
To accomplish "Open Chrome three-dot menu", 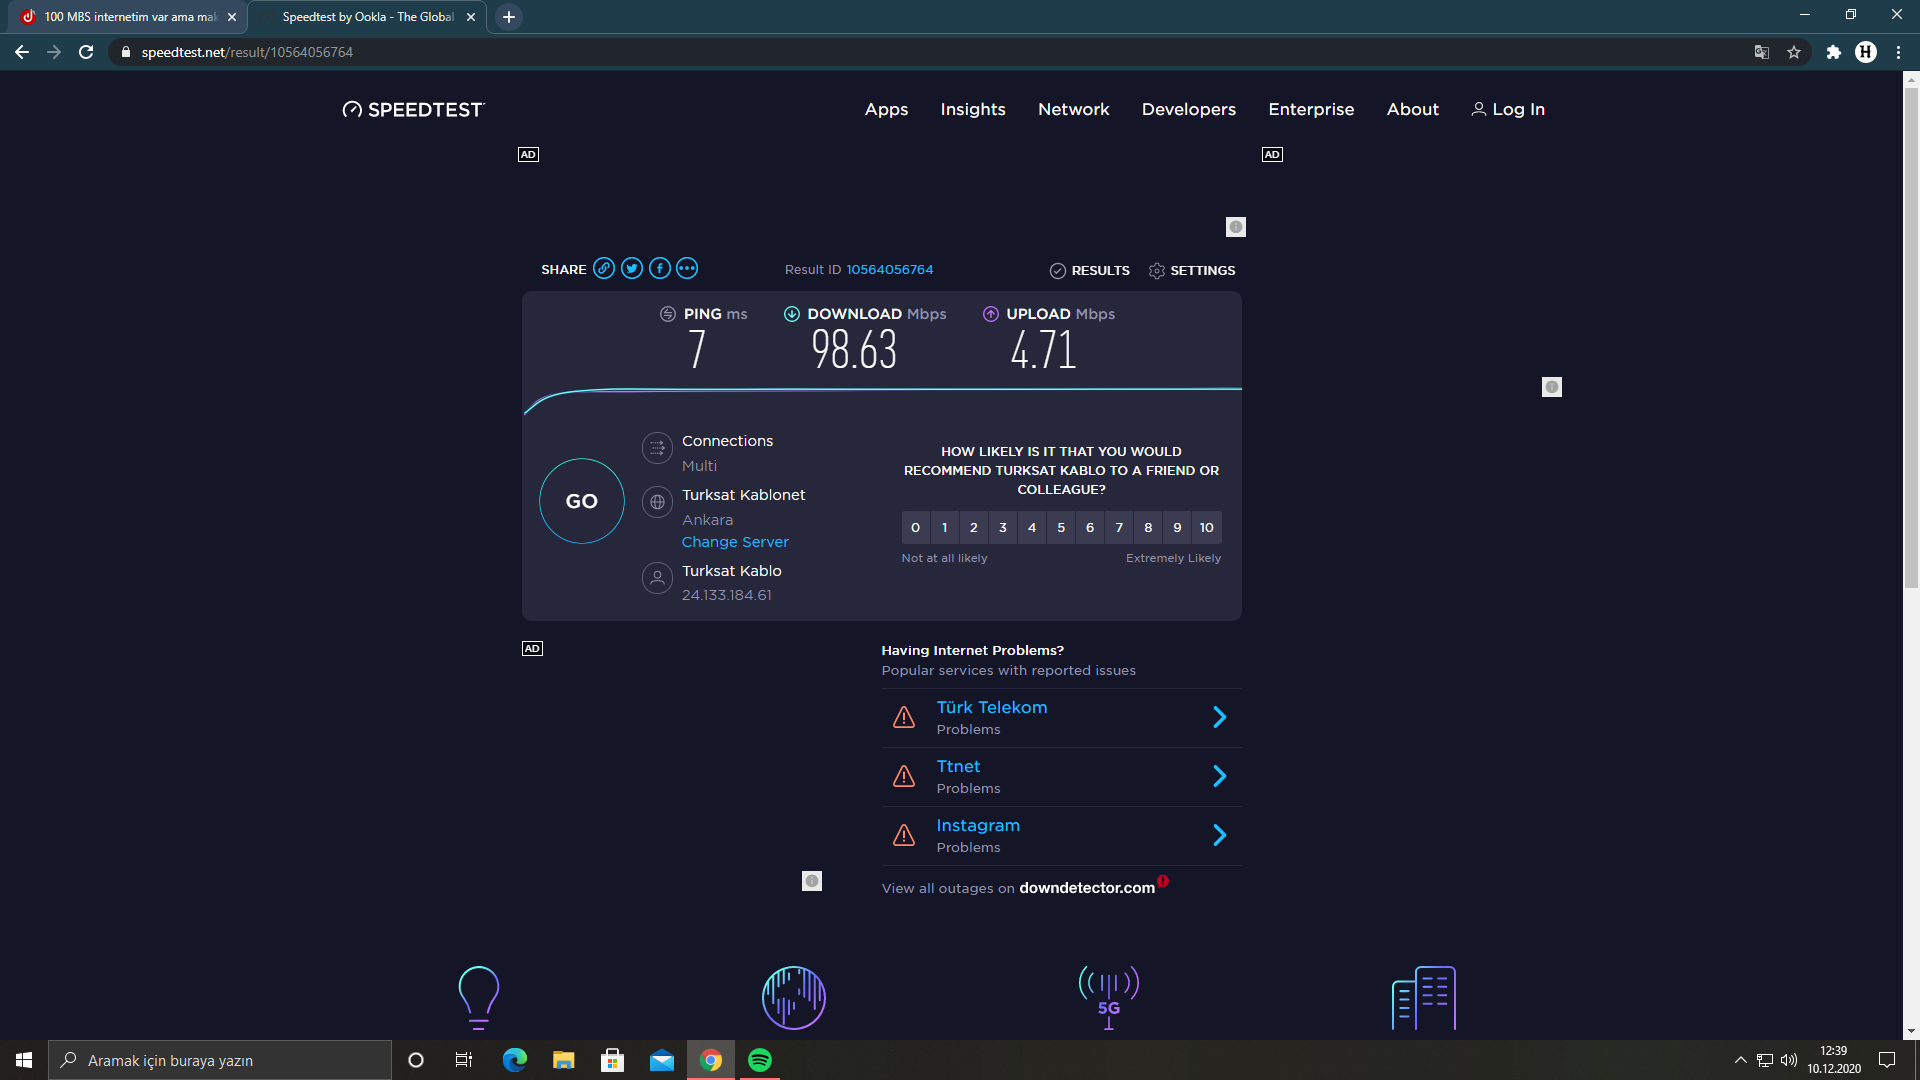I will [1898, 52].
